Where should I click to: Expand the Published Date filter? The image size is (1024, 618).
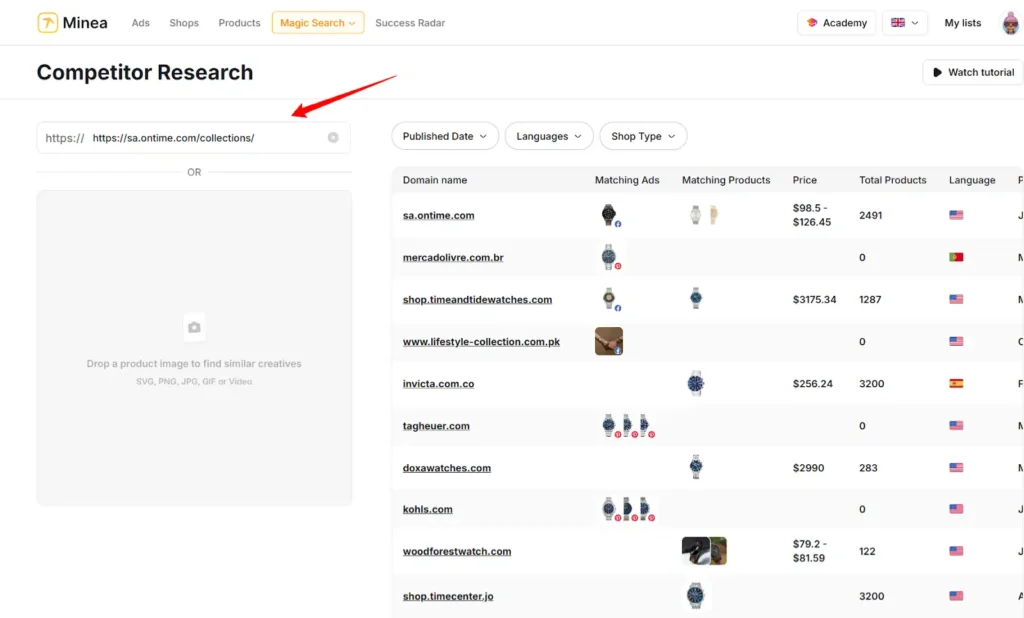coord(445,136)
